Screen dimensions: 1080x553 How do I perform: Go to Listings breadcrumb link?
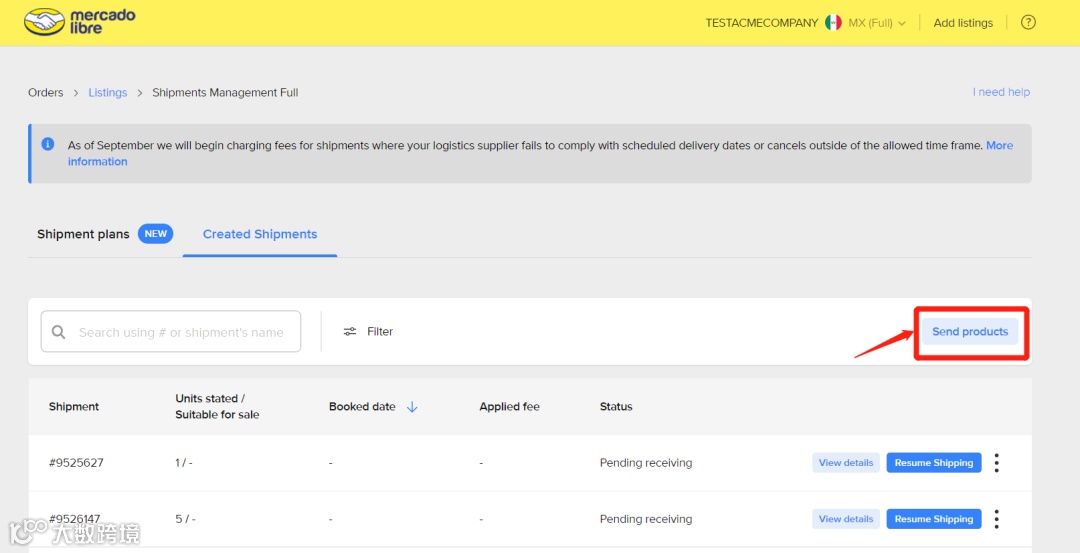point(107,92)
